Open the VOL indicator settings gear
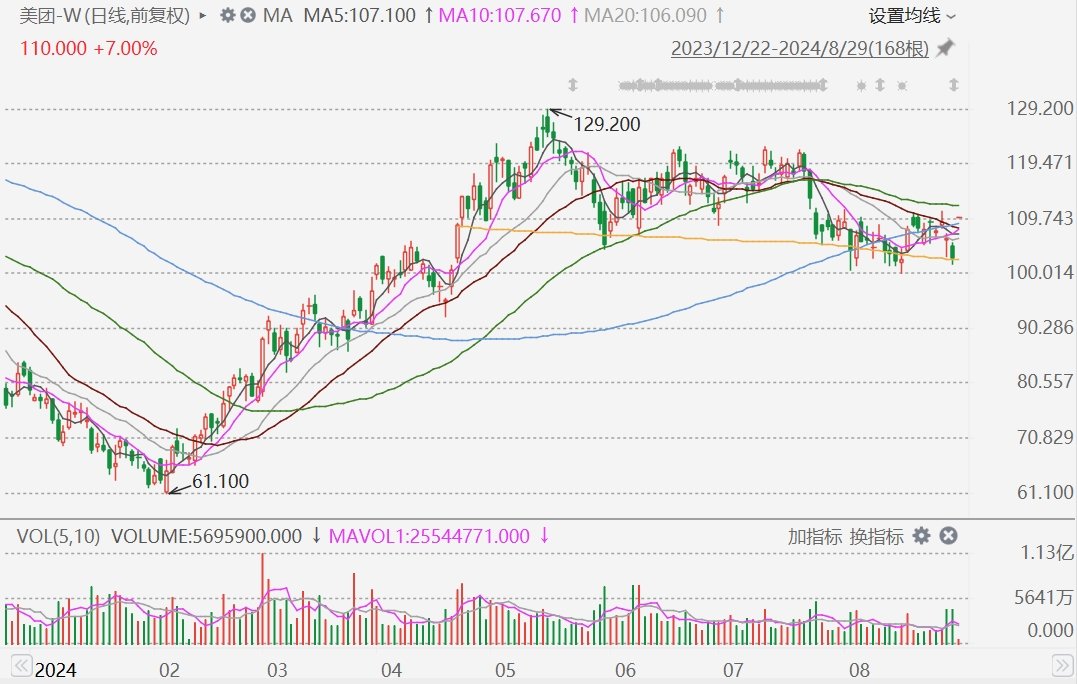This screenshot has width=1077, height=684. 921,536
